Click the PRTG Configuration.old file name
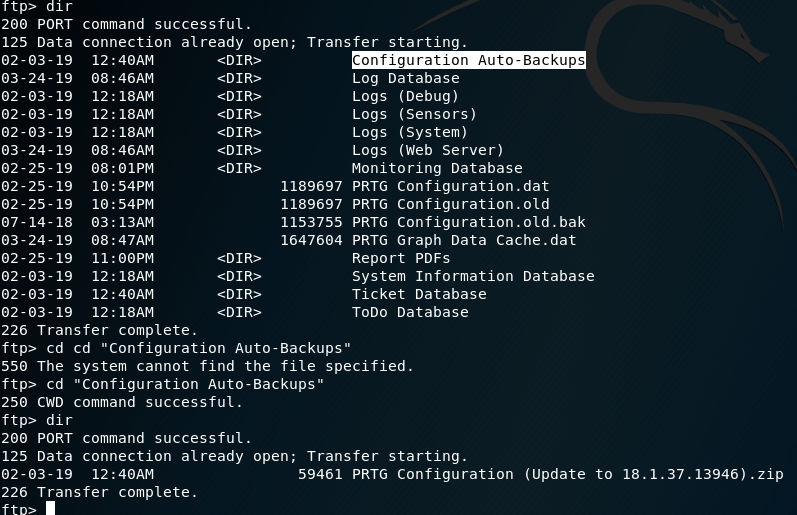Screen dimensions: 797x515 pyautogui.click(x=450, y=204)
